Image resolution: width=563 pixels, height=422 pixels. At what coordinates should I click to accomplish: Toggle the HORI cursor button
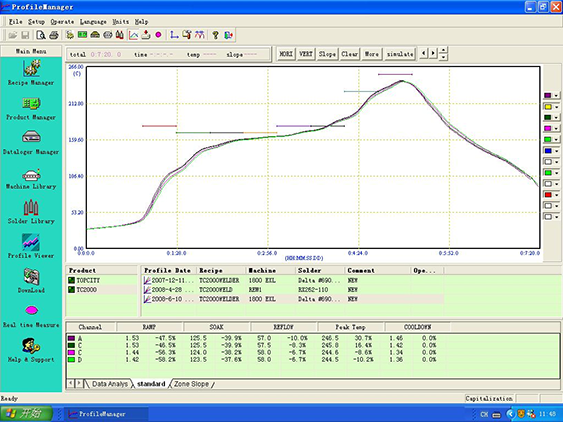(x=286, y=54)
